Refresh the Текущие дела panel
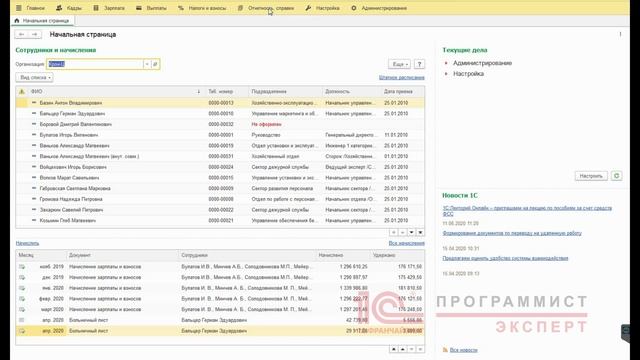This screenshot has width=640, height=360. (616, 176)
